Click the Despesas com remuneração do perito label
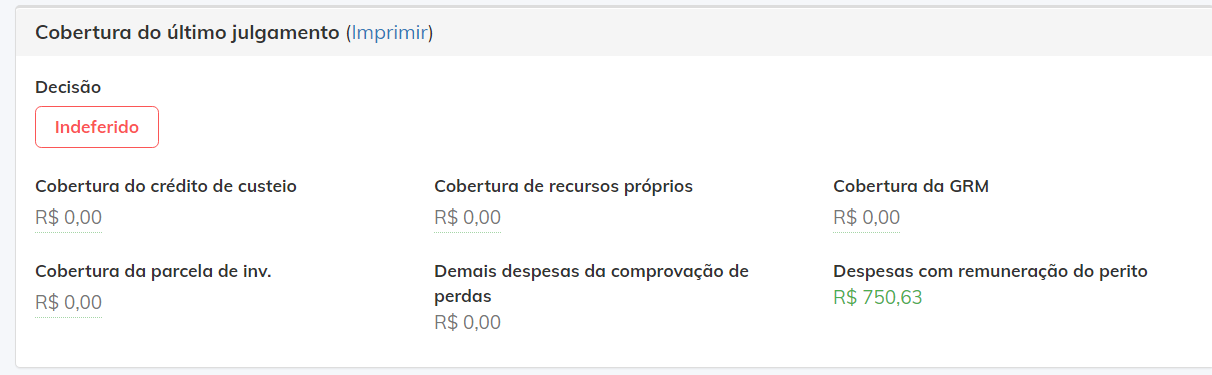This screenshot has height=375, width=1212. pos(990,271)
